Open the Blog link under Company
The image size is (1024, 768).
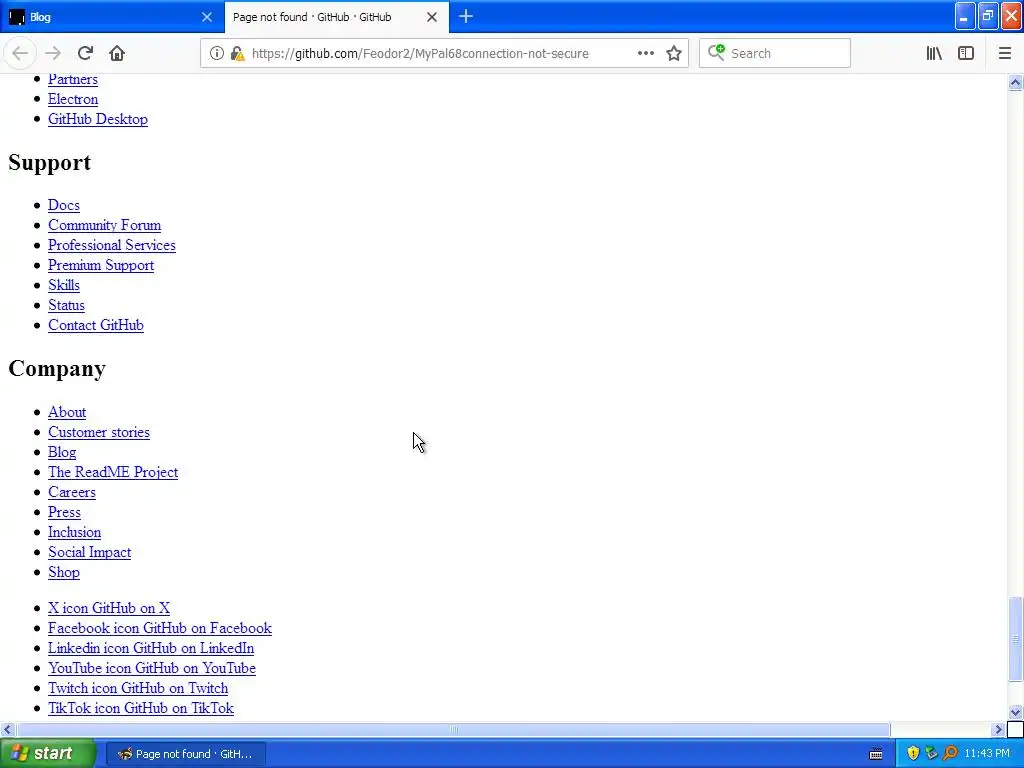click(x=62, y=452)
